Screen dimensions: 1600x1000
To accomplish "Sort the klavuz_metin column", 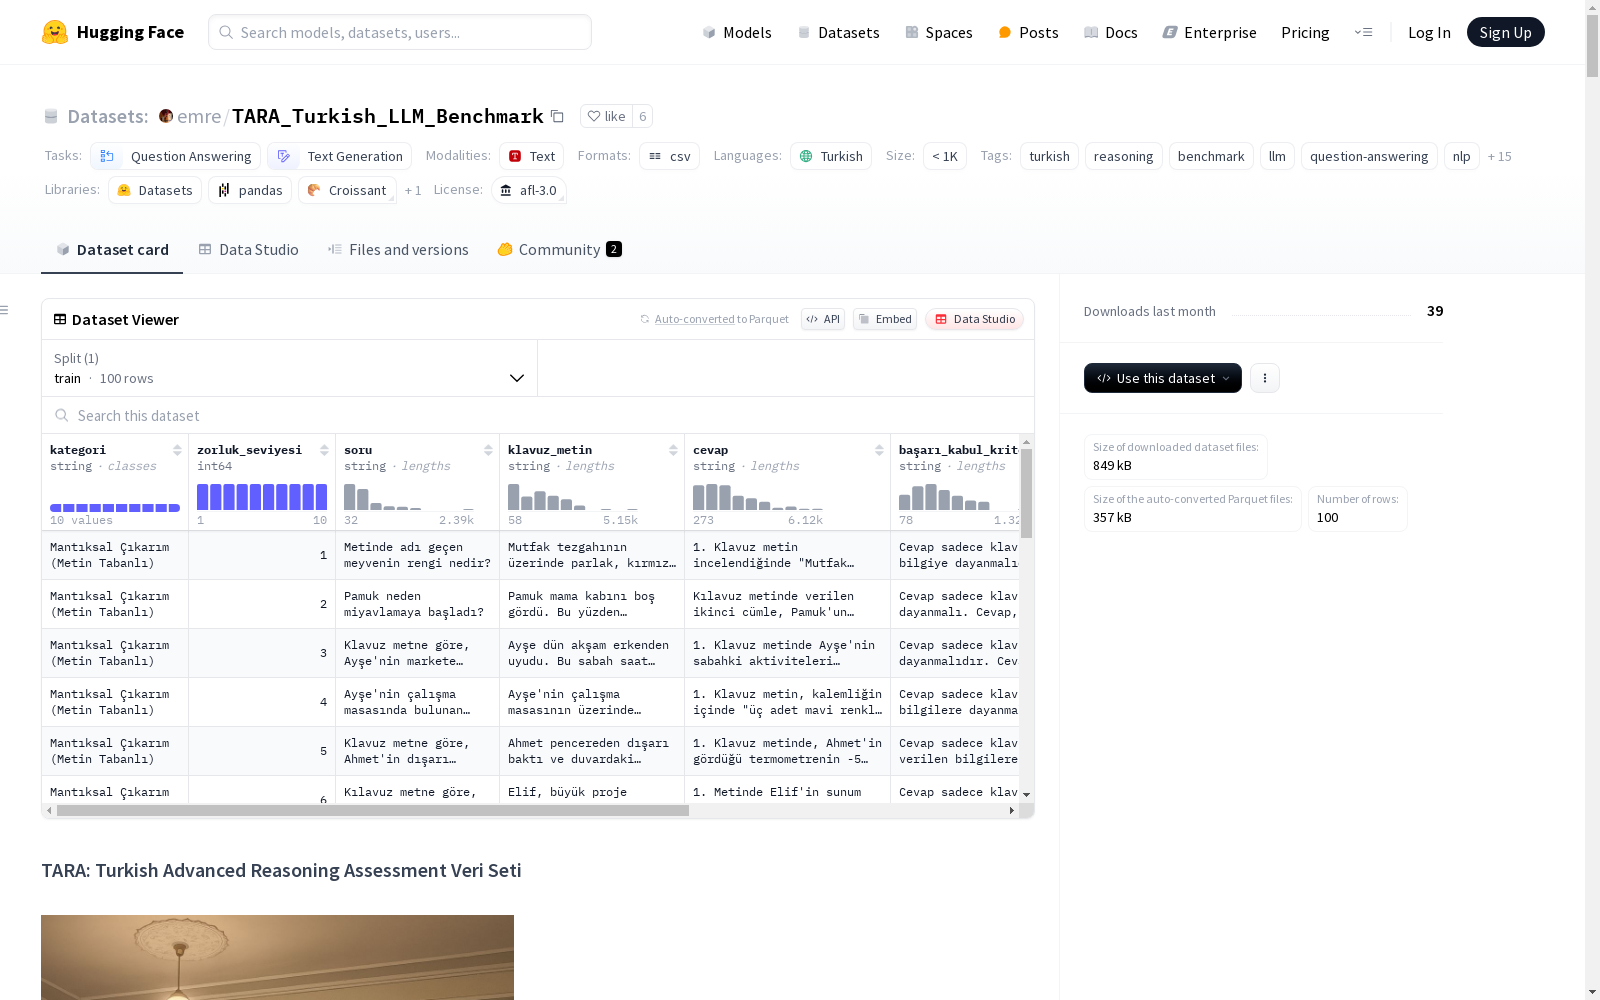I will coord(673,450).
